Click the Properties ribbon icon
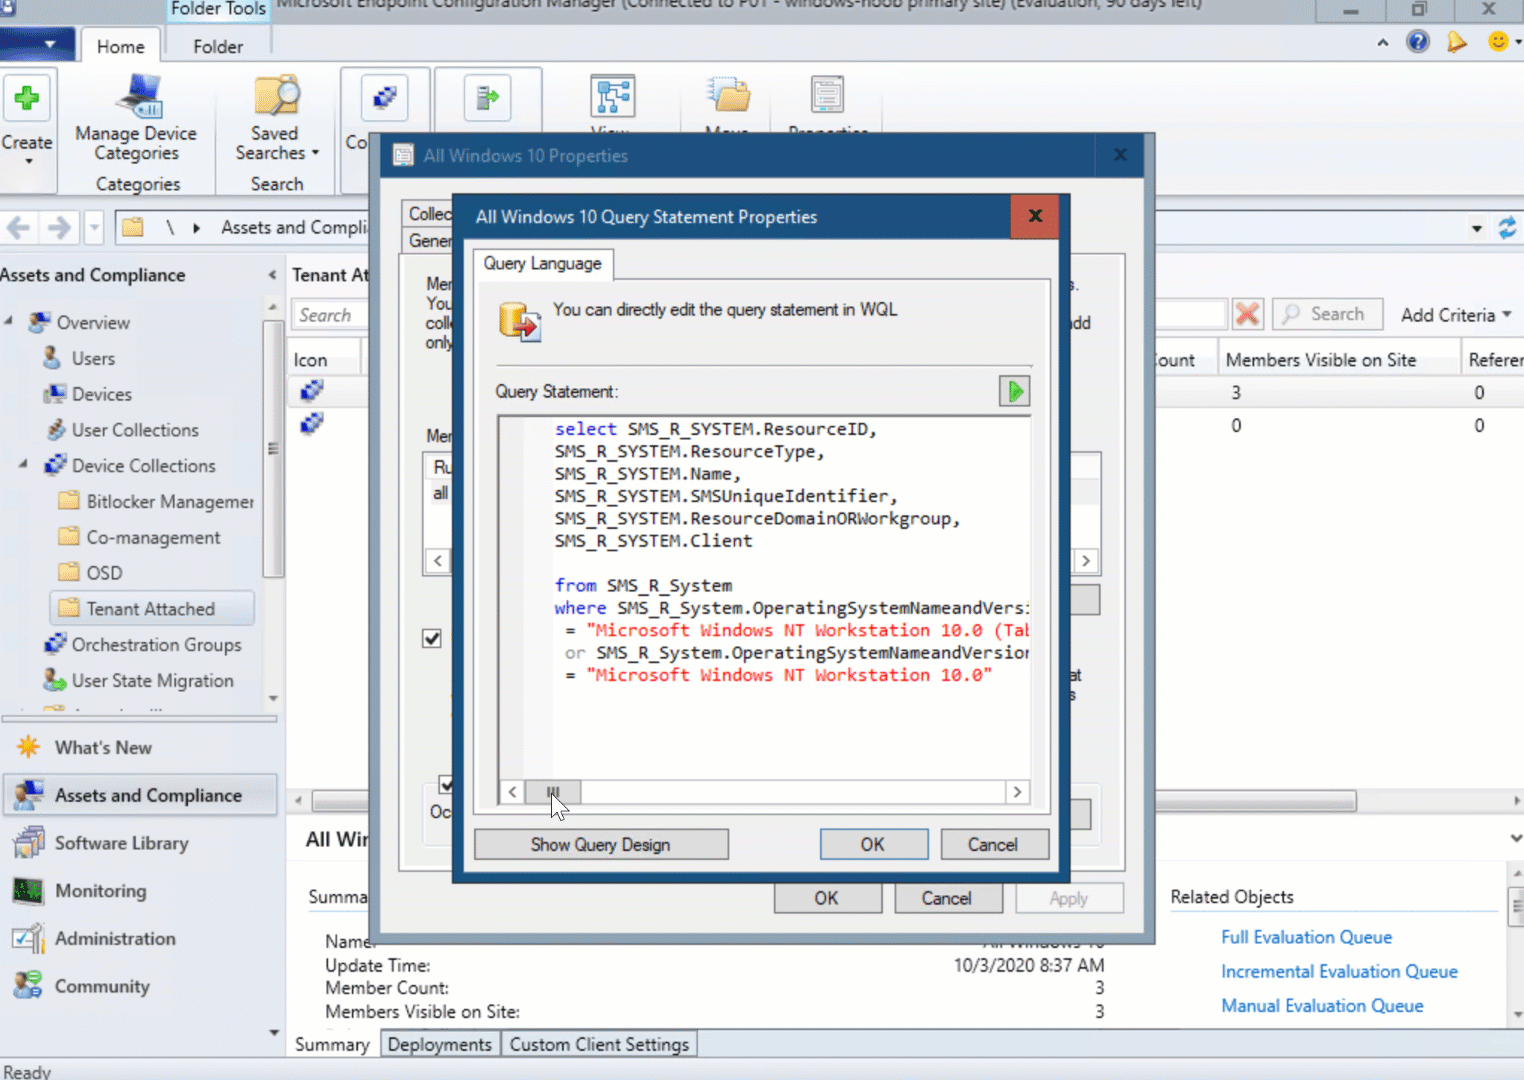The width and height of the screenshot is (1524, 1080). (827, 97)
